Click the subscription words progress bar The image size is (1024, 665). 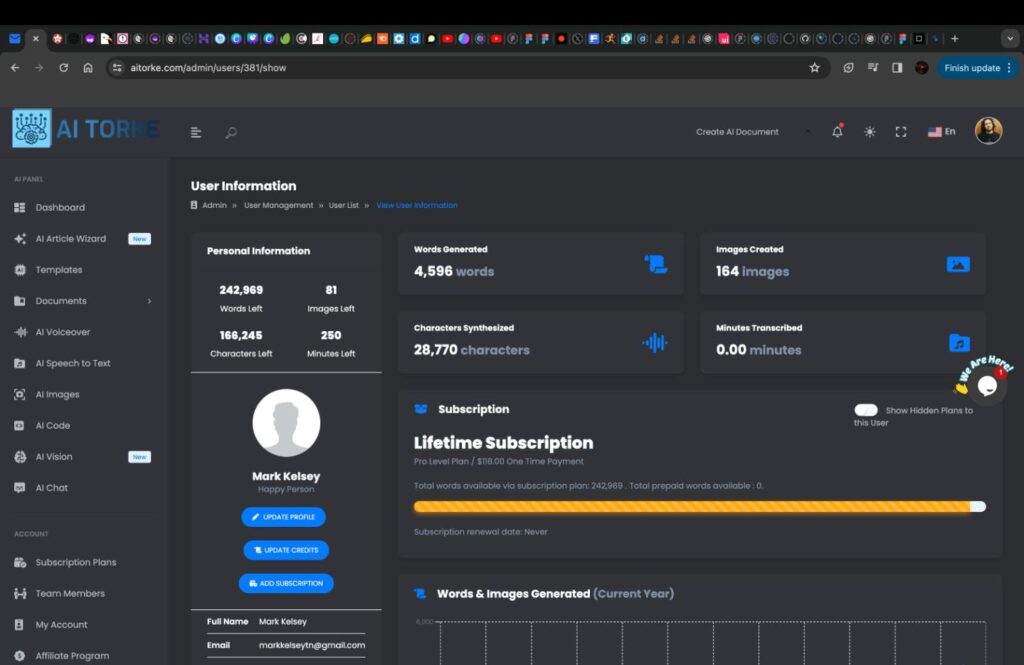(x=699, y=507)
